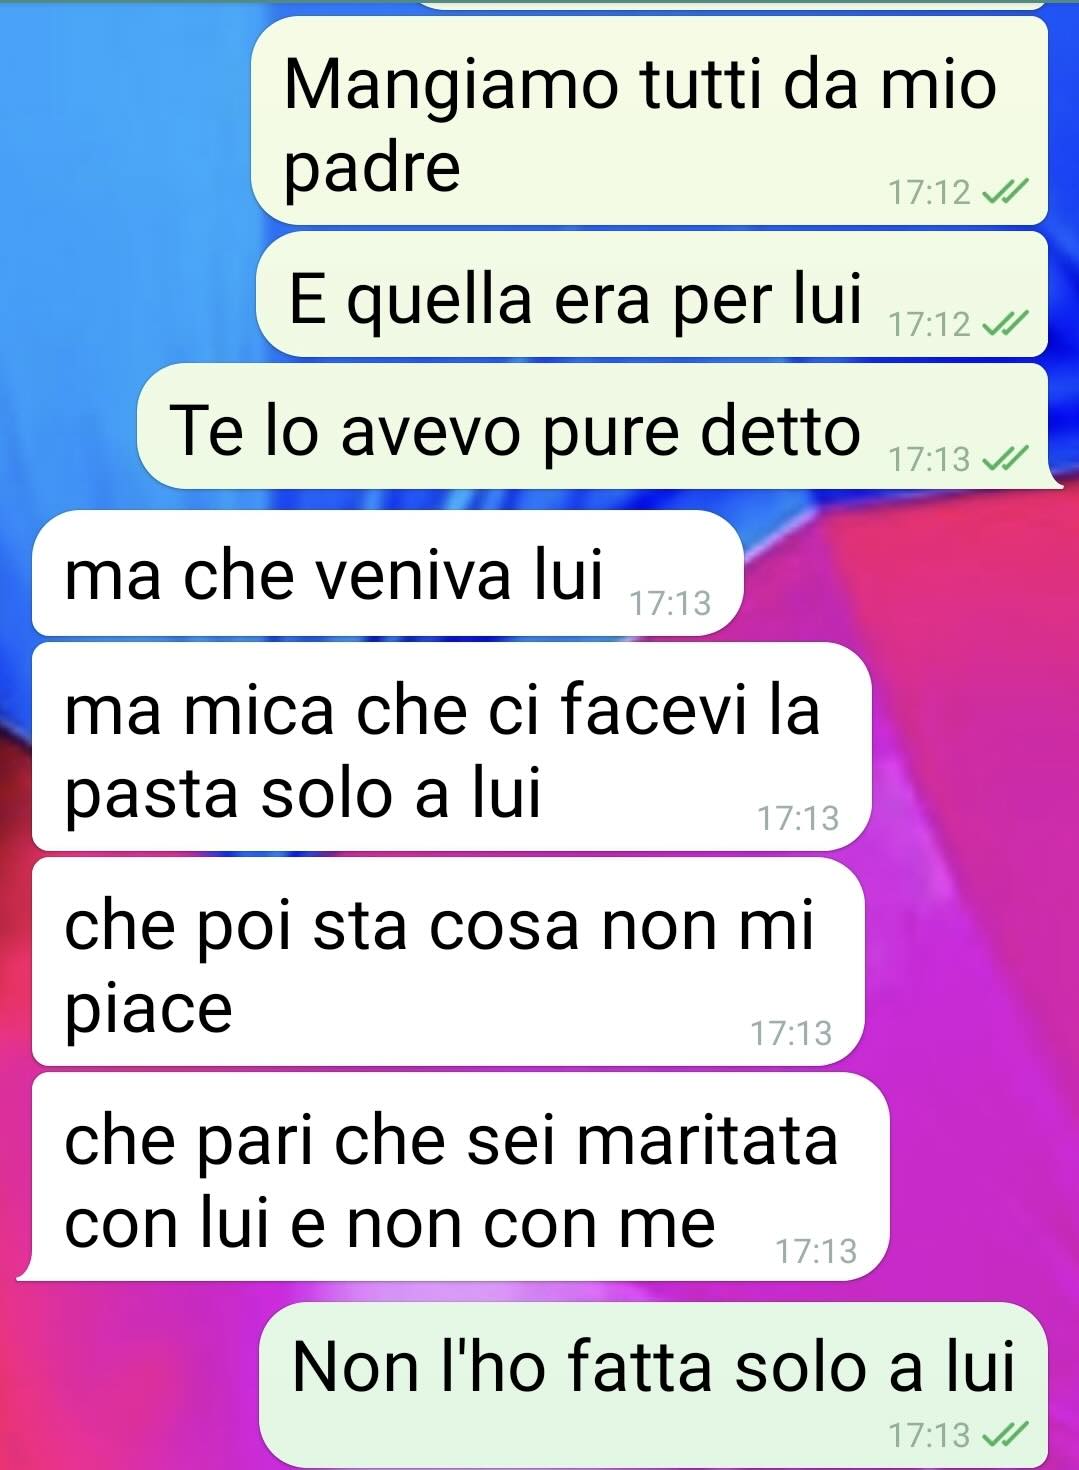Image resolution: width=1079 pixels, height=1470 pixels.
Task: Select the "Mangiamo tutti da mio padre" message
Action: click(649, 120)
